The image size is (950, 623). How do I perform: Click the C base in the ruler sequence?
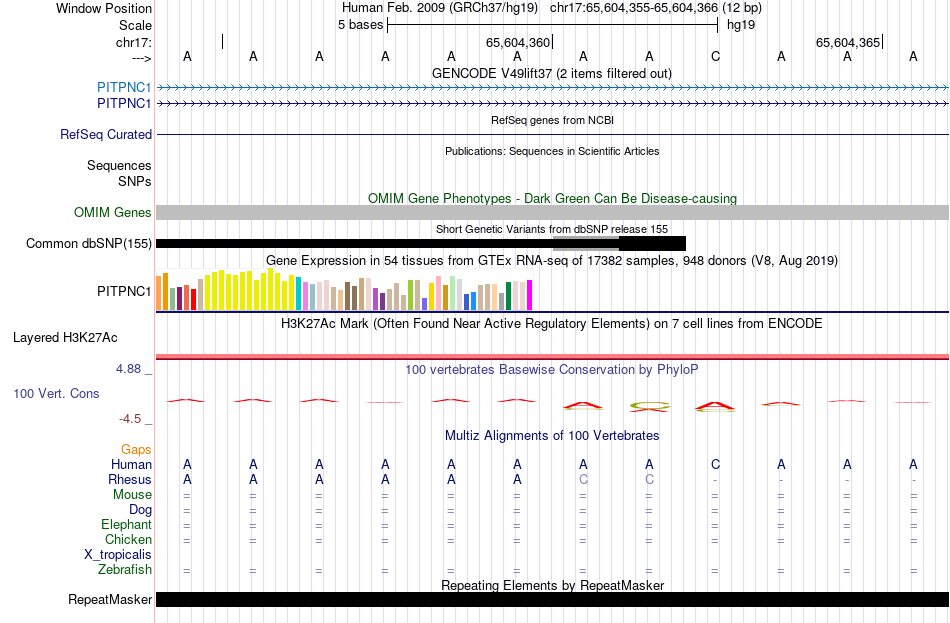[x=716, y=57]
